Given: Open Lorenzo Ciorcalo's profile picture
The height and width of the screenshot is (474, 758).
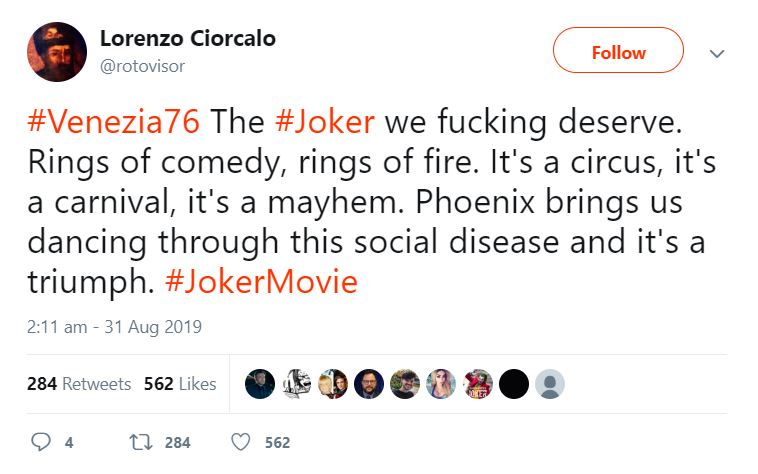Looking at the screenshot, I should pyautogui.click(x=57, y=52).
